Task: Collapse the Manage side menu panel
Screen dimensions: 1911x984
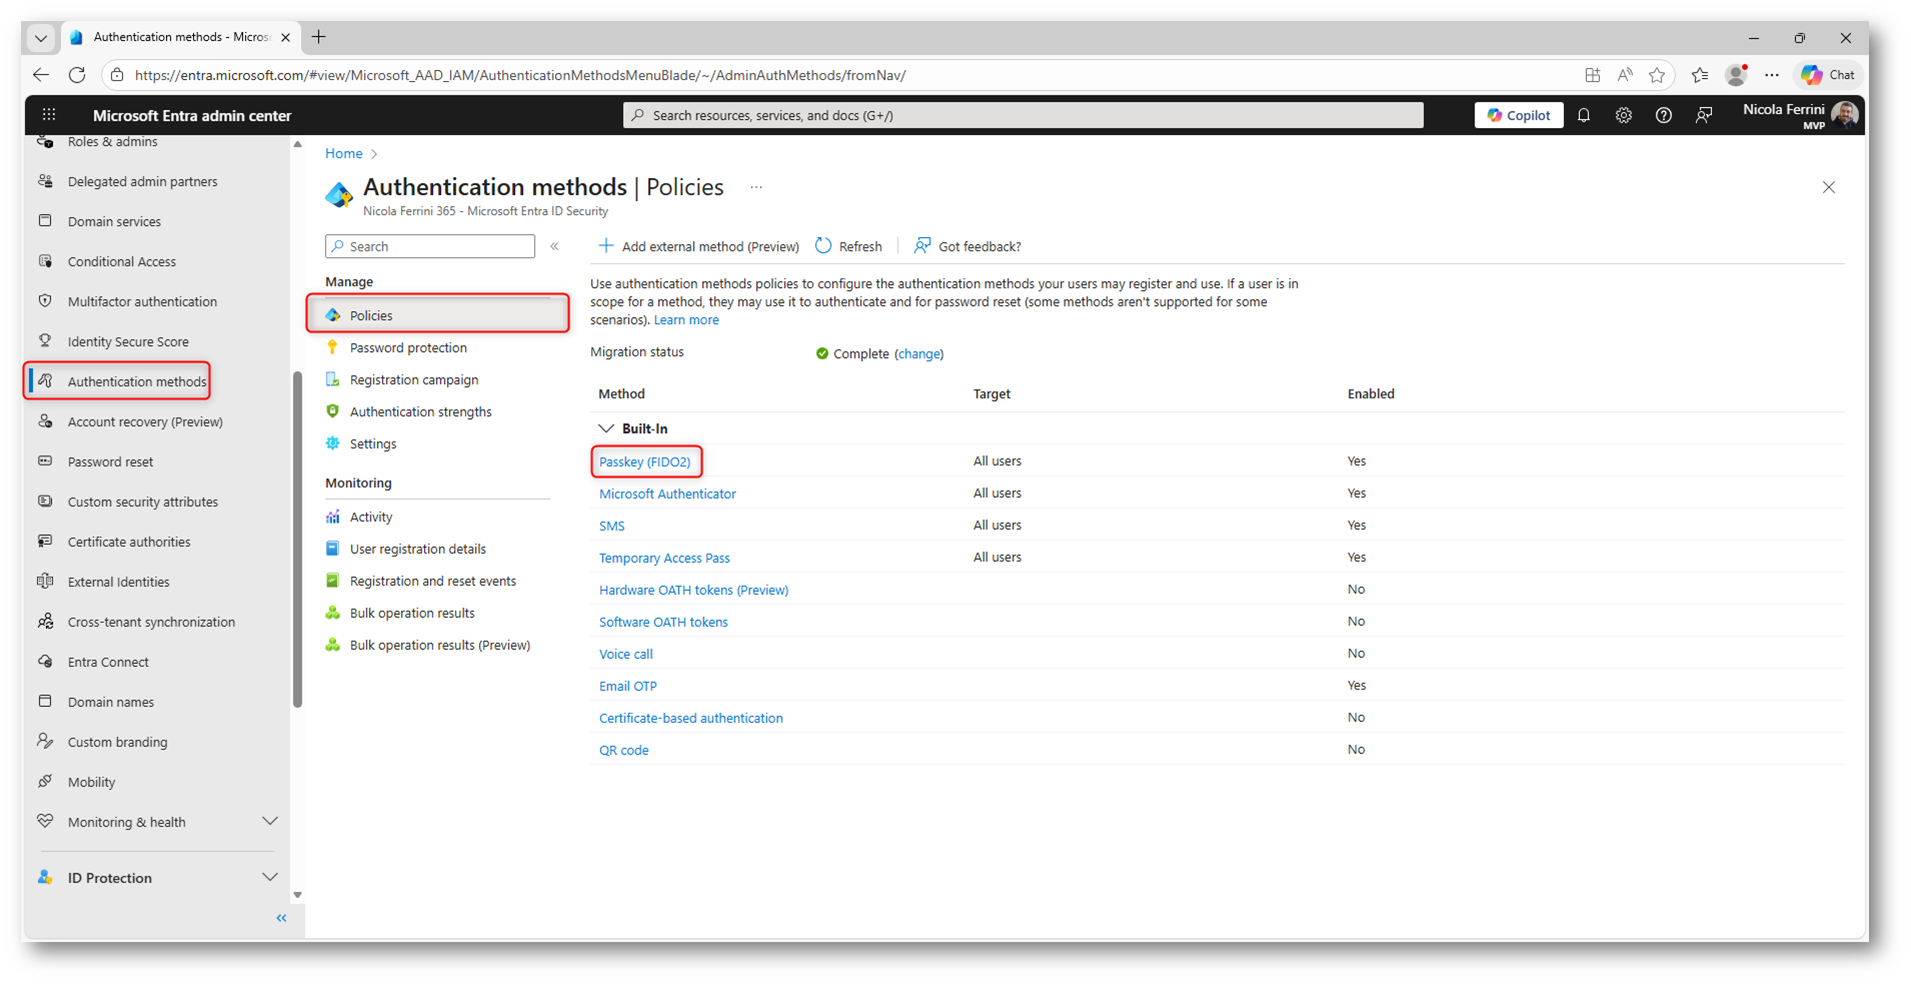Action: pos(555,246)
